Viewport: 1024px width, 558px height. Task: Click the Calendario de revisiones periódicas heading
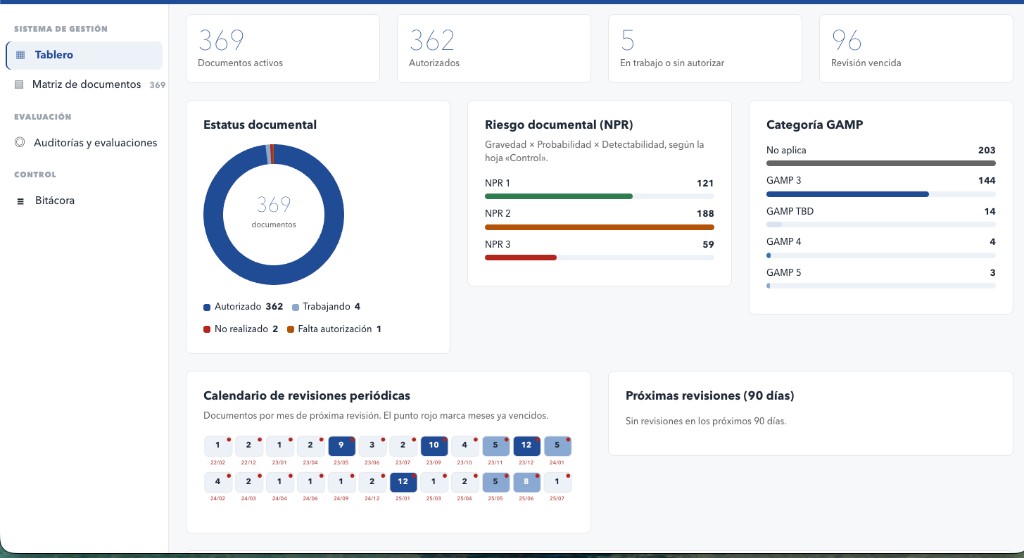coord(306,396)
